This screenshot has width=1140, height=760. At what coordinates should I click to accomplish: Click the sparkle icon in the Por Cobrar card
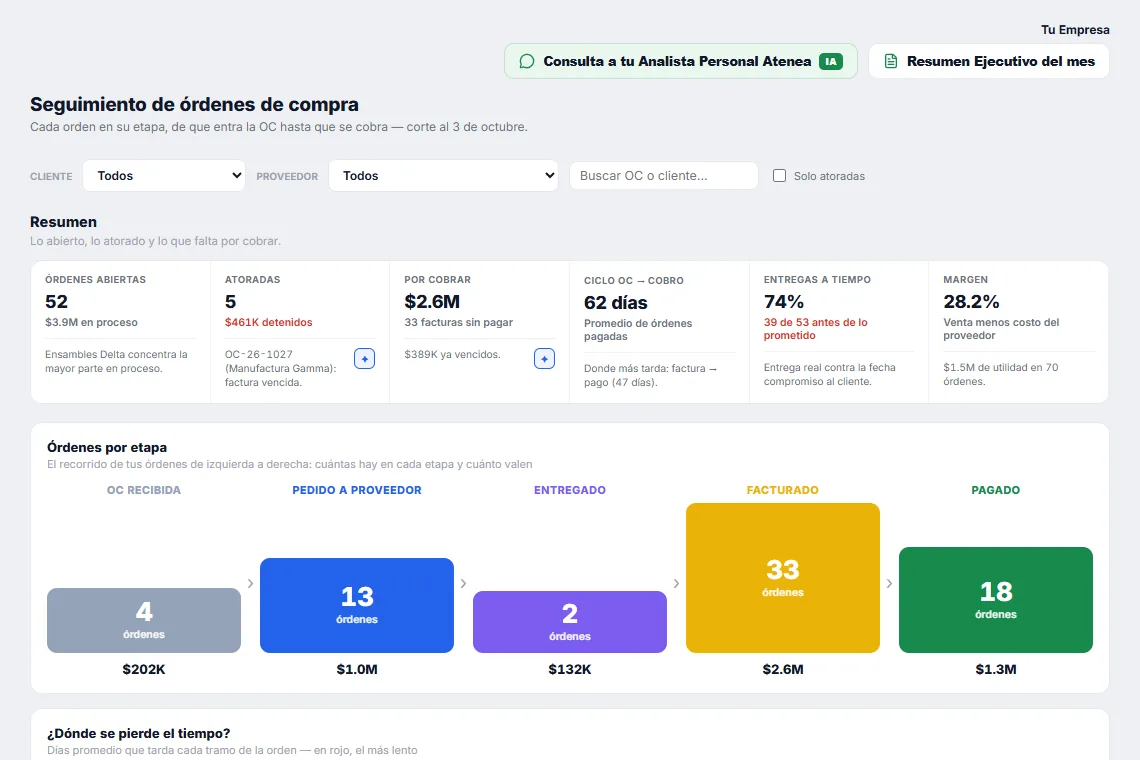pos(545,359)
